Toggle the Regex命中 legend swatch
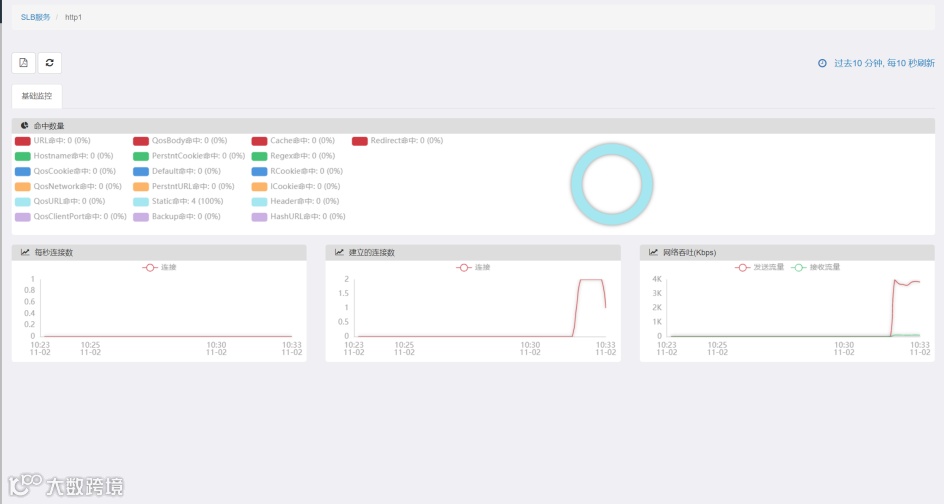This screenshot has height=504, width=944. [x=259, y=156]
